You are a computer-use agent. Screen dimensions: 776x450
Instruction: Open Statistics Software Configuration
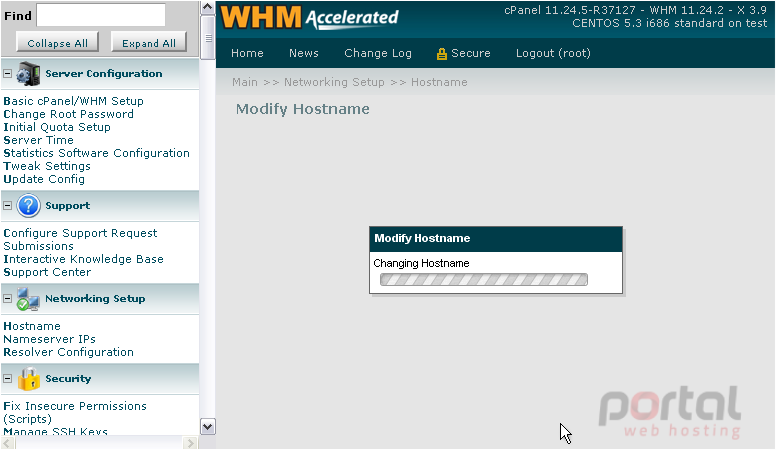[x=97, y=153]
